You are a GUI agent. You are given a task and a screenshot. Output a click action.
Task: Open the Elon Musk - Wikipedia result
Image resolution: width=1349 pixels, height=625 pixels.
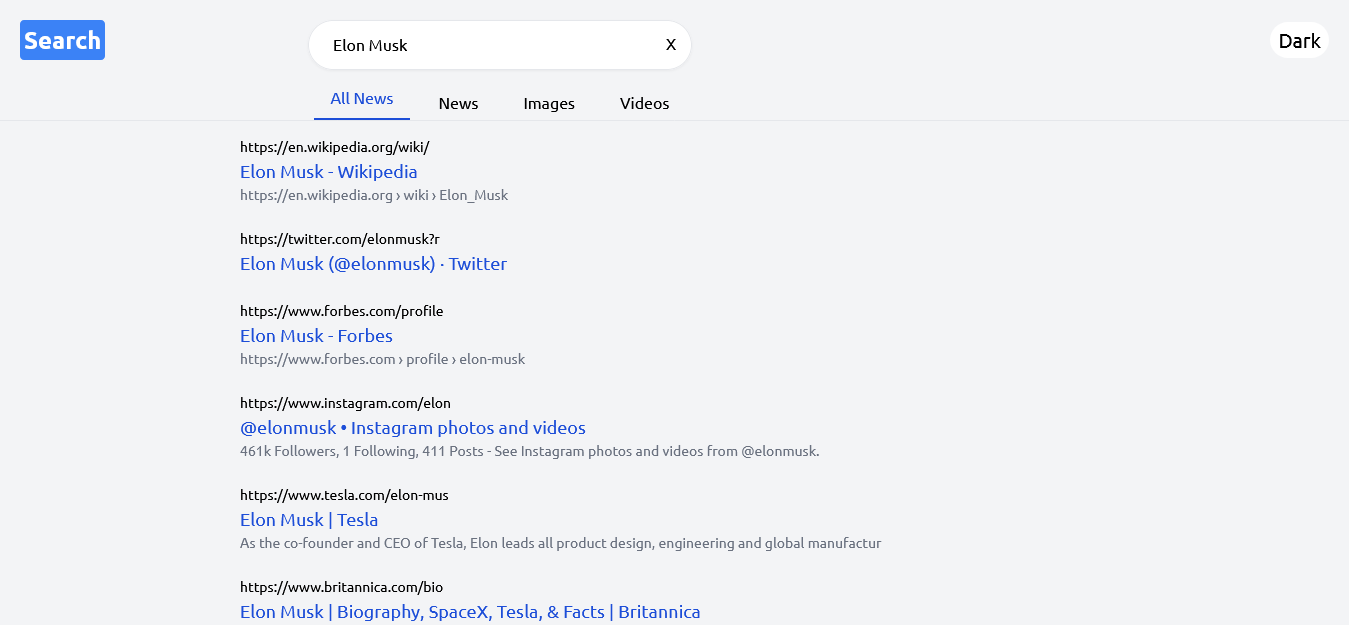[329, 172]
